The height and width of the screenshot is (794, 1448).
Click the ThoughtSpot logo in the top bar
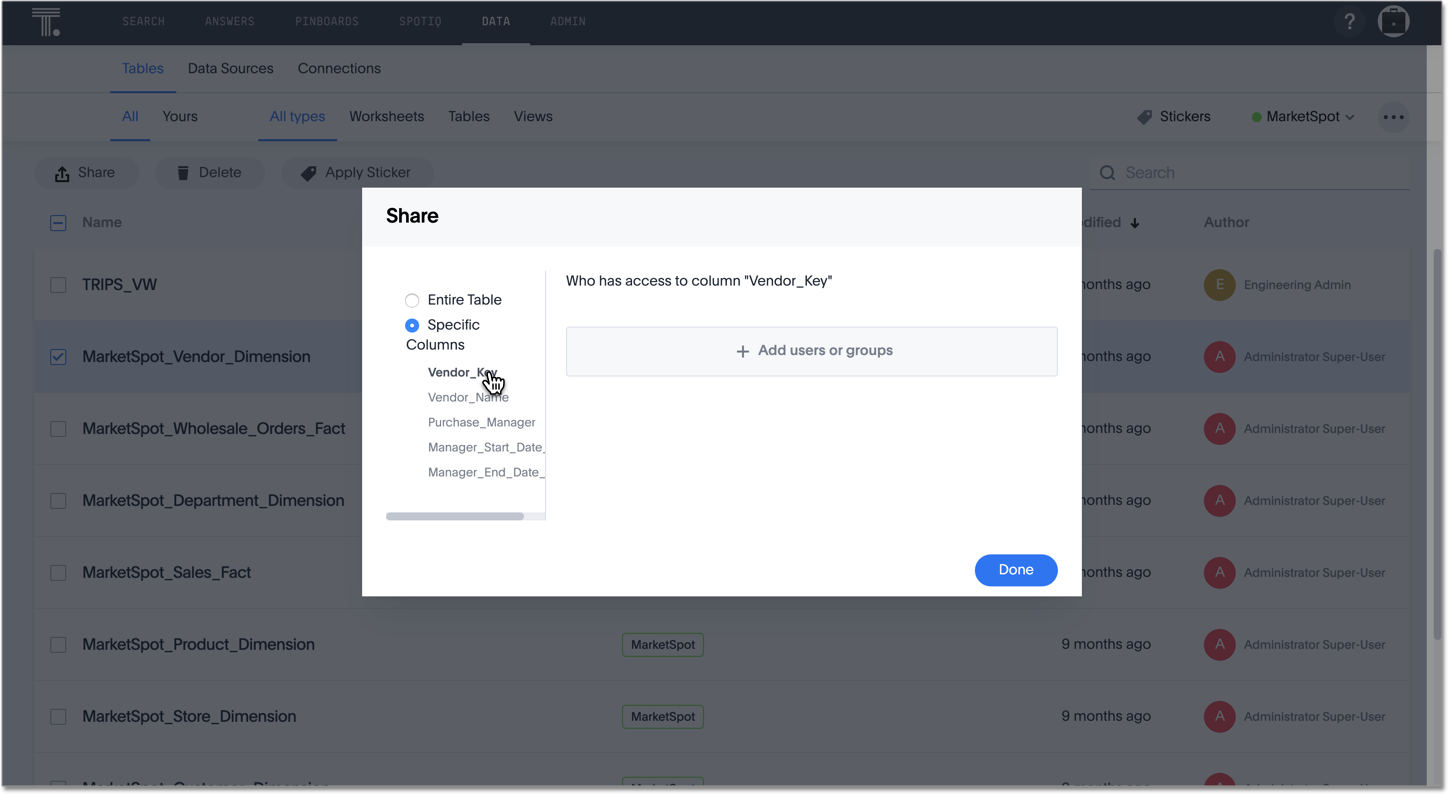pos(47,21)
